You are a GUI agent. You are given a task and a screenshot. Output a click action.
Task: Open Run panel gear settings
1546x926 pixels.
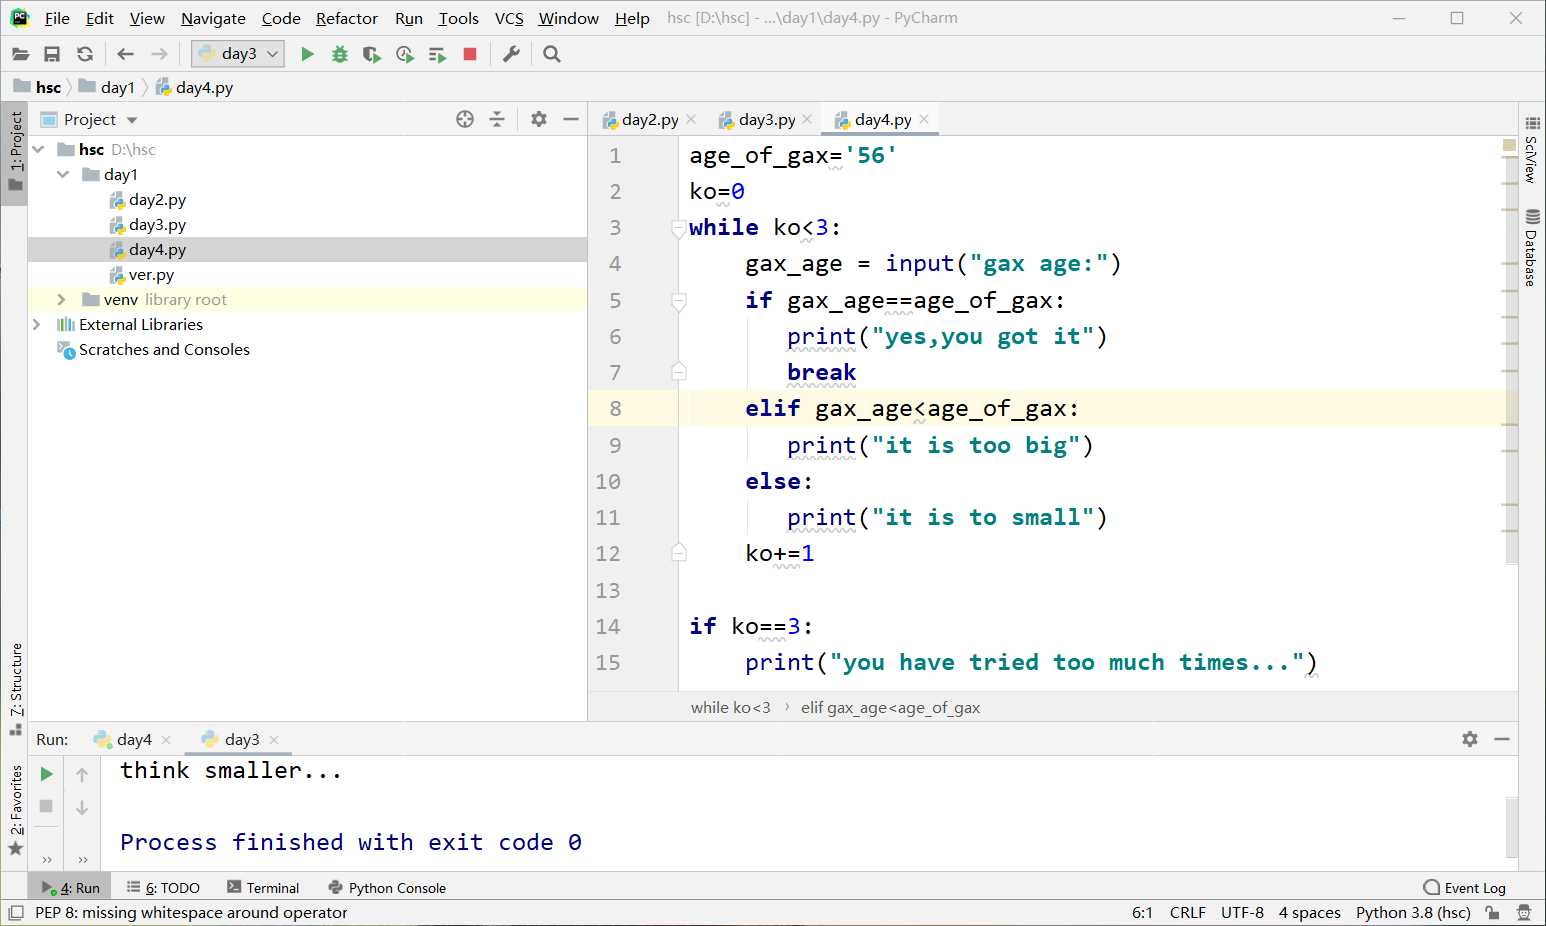(1470, 739)
